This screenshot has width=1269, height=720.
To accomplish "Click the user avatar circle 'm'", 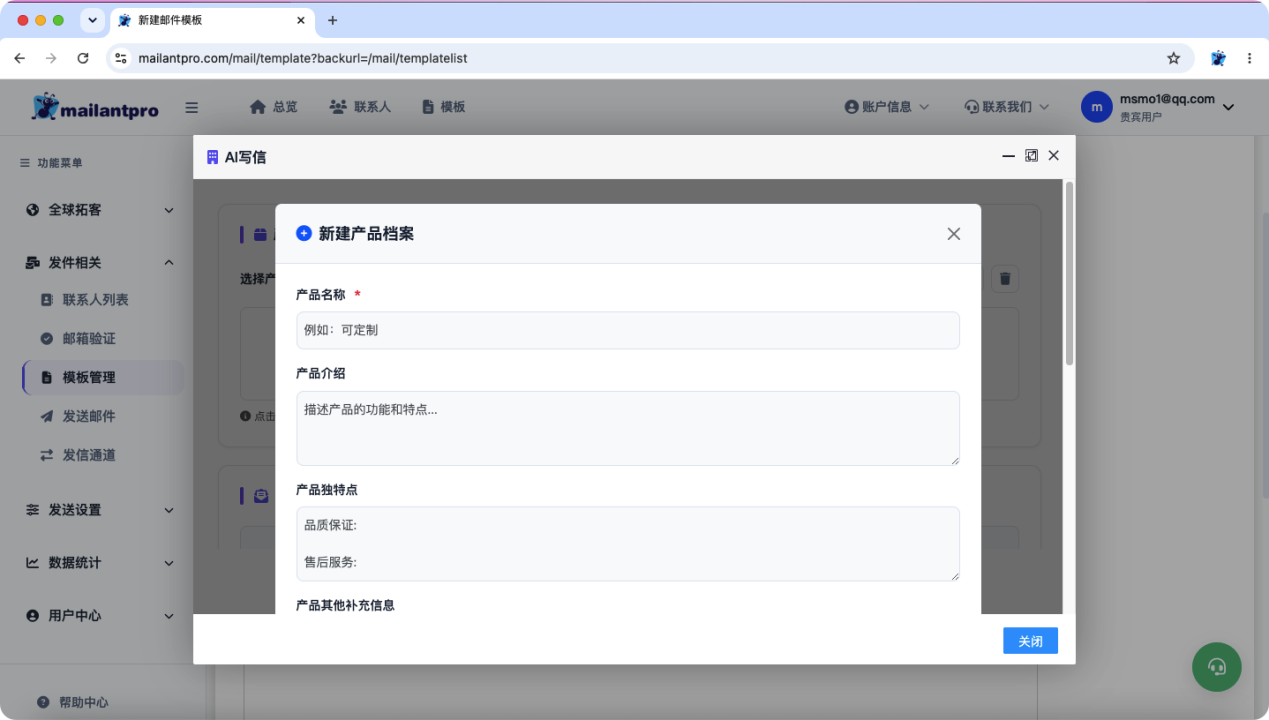I will tap(1097, 107).
